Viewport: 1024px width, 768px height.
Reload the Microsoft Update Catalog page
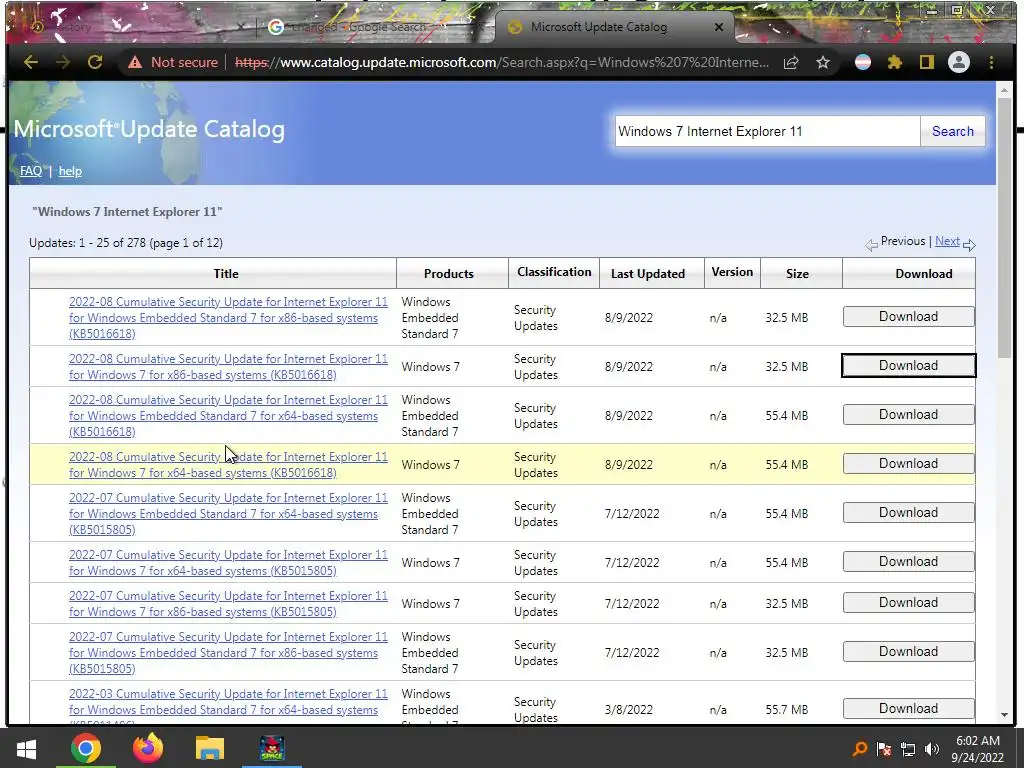click(95, 62)
